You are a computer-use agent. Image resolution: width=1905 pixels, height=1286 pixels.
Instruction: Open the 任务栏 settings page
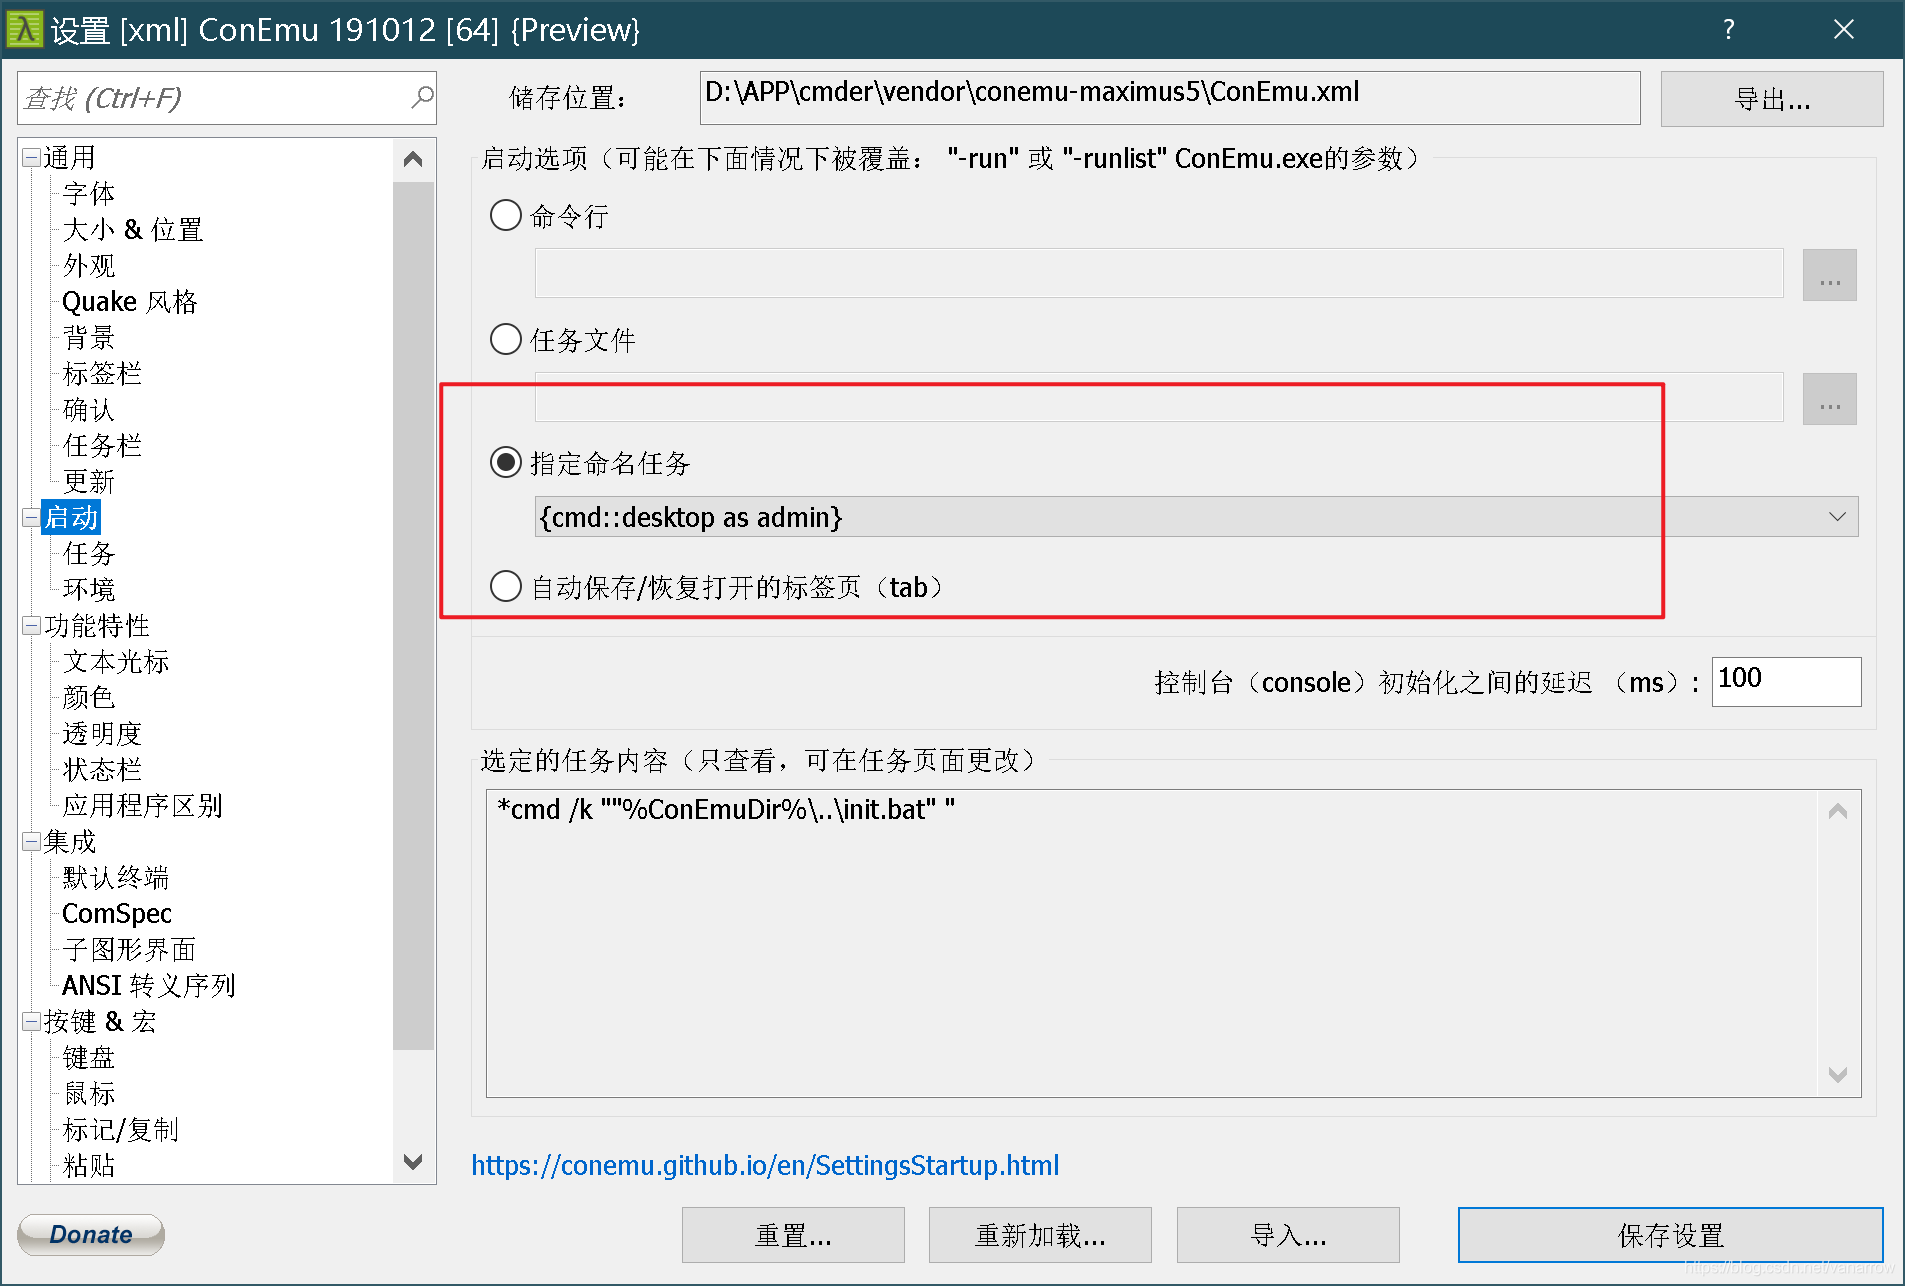tap(102, 445)
